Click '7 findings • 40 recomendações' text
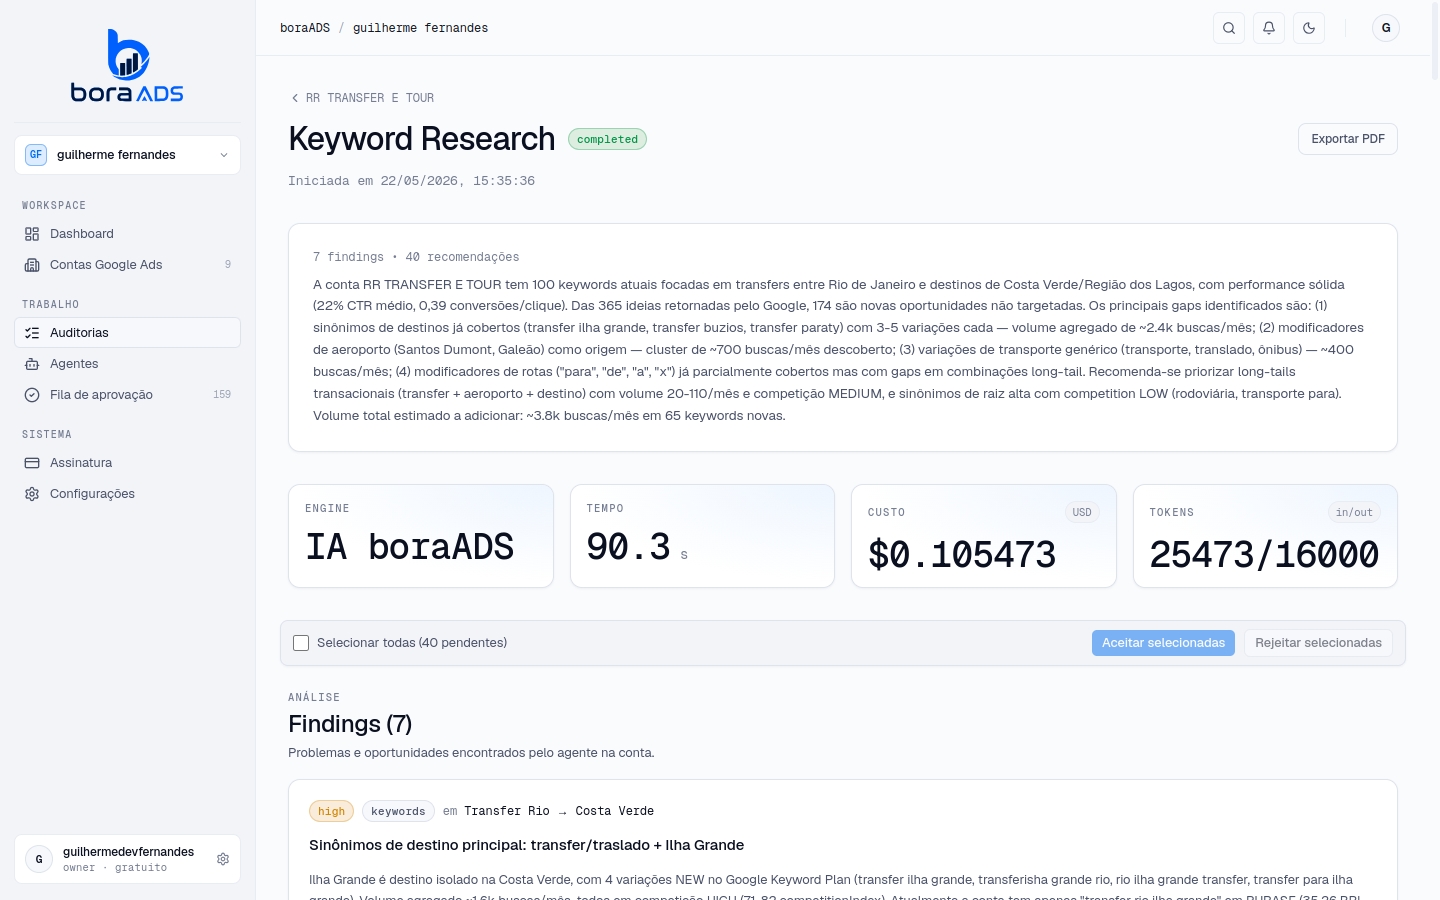Image resolution: width=1440 pixels, height=900 pixels. click(x=416, y=257)
